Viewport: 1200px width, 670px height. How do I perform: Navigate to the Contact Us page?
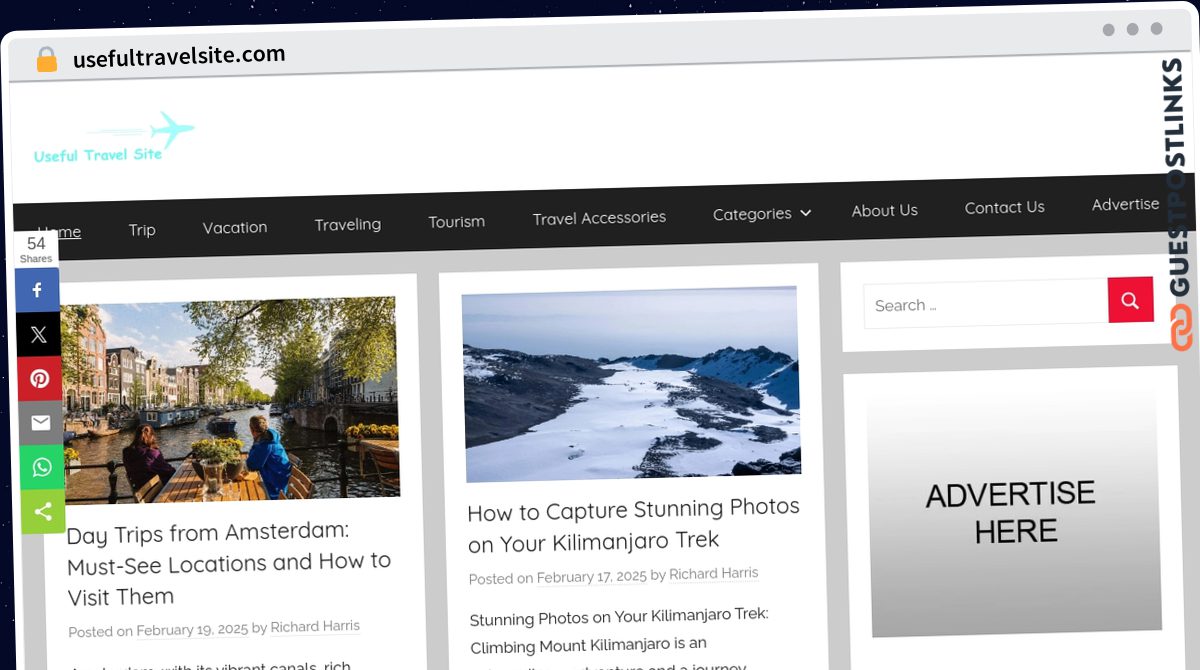pyautogui.click(x=1004, y=207)
